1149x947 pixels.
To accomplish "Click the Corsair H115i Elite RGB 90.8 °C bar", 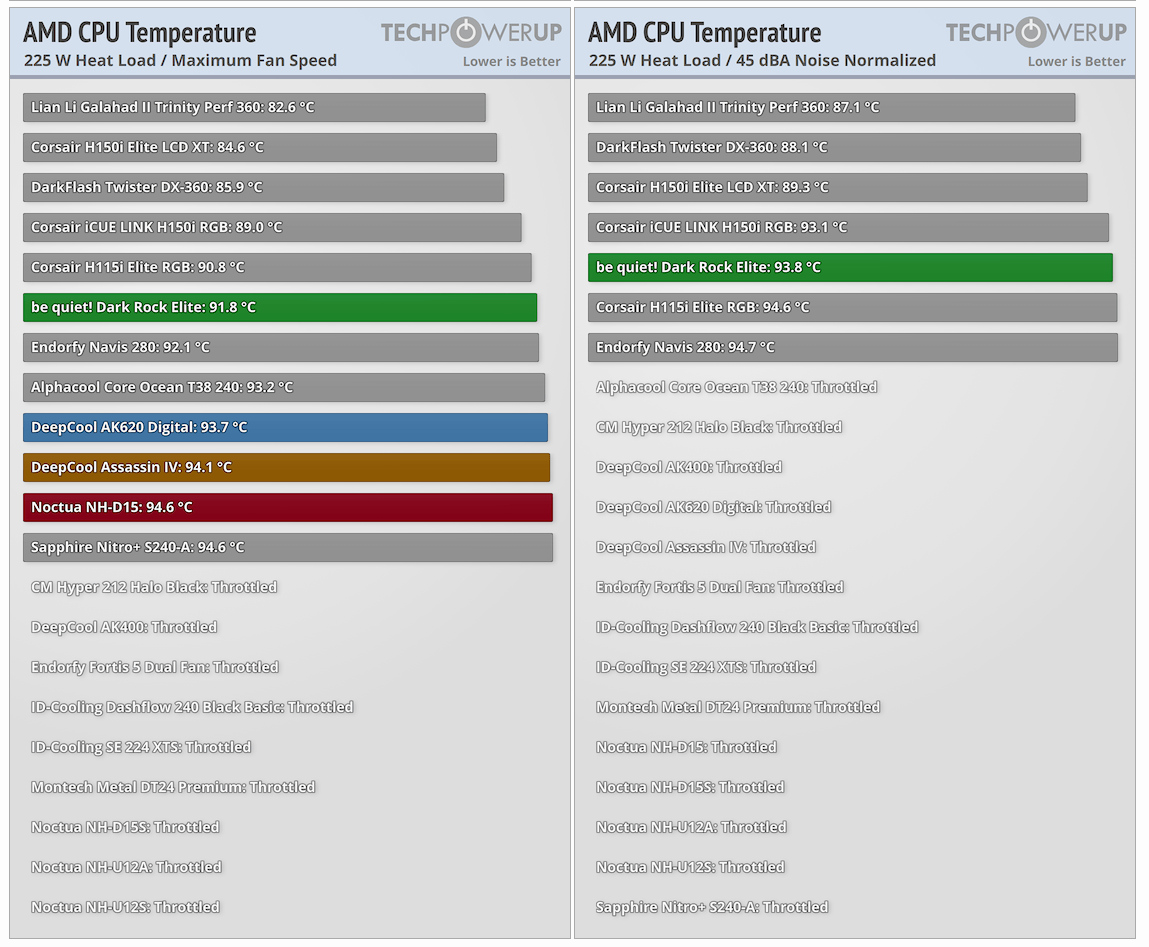I will pos(277,268).
